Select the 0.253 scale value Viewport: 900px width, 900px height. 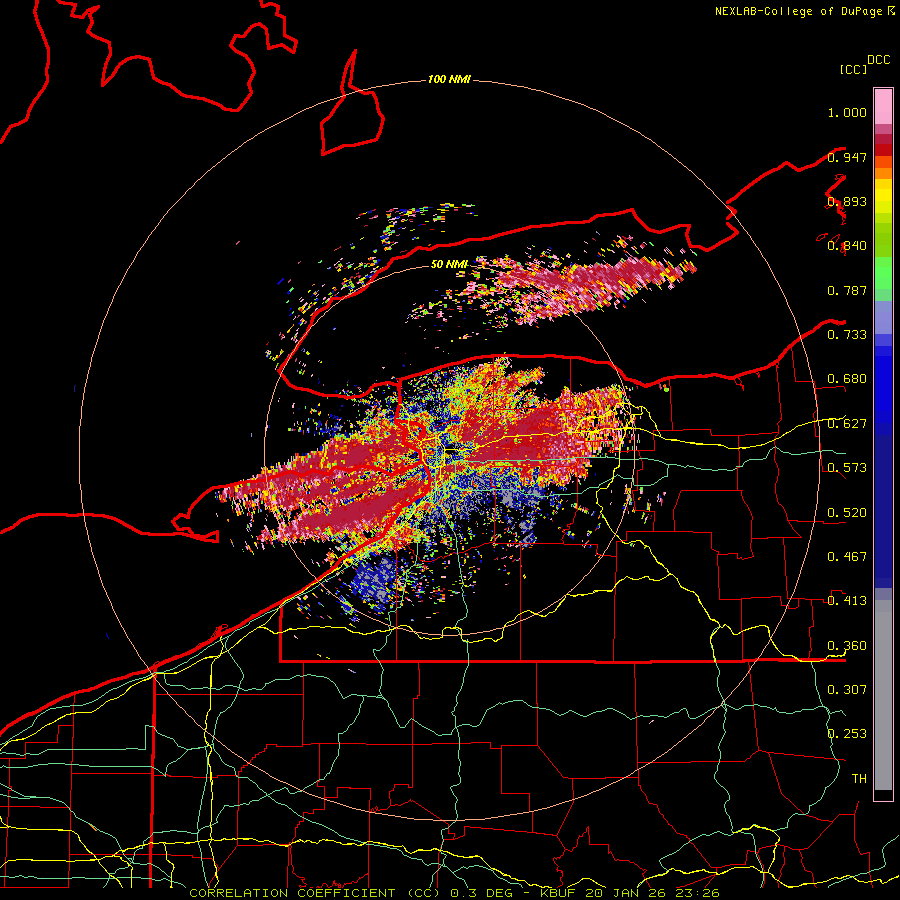[847, 734]
